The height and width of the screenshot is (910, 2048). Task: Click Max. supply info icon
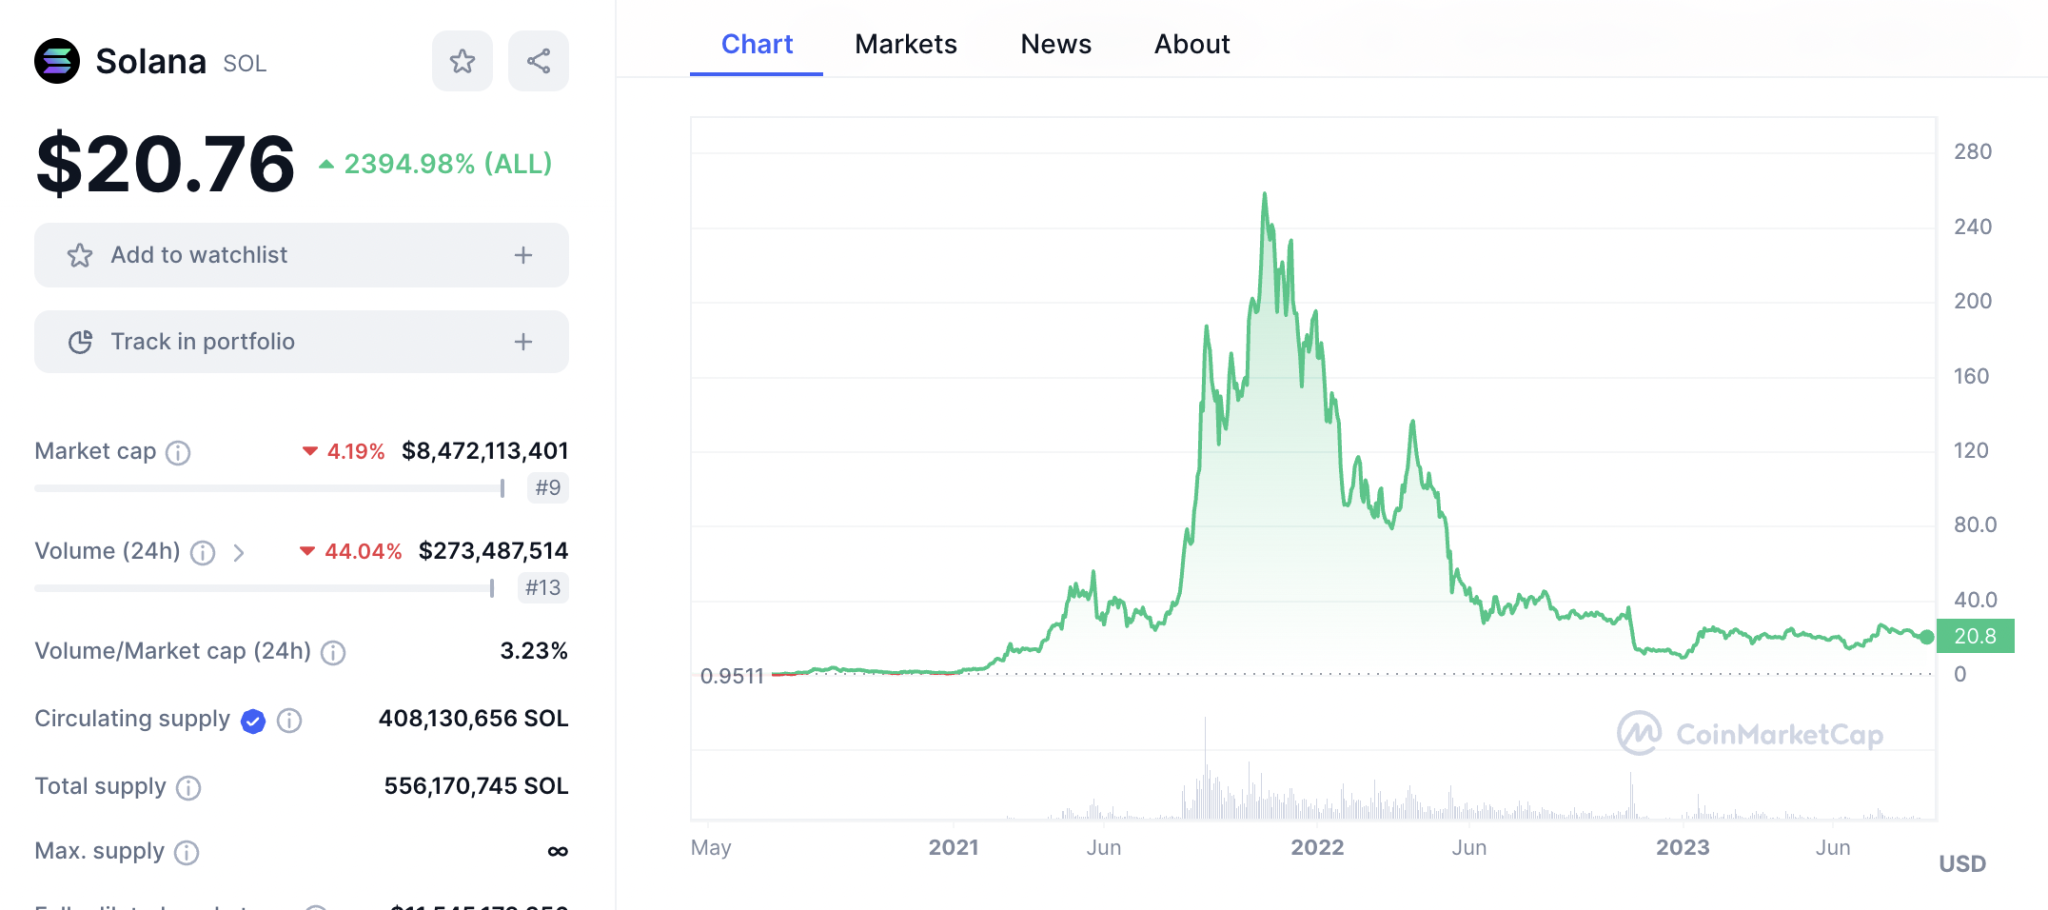pyautogui.click(x=186, y=852)
